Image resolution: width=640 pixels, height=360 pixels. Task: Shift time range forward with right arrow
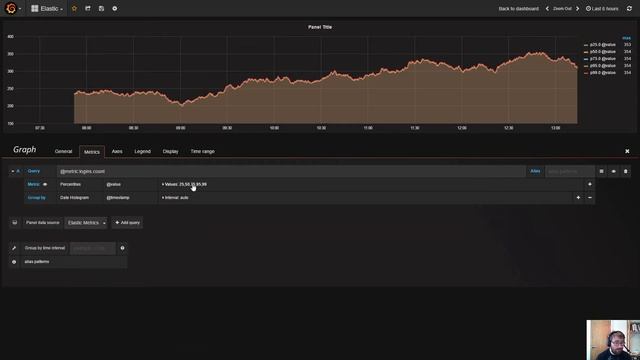click(x=577, y=9)
